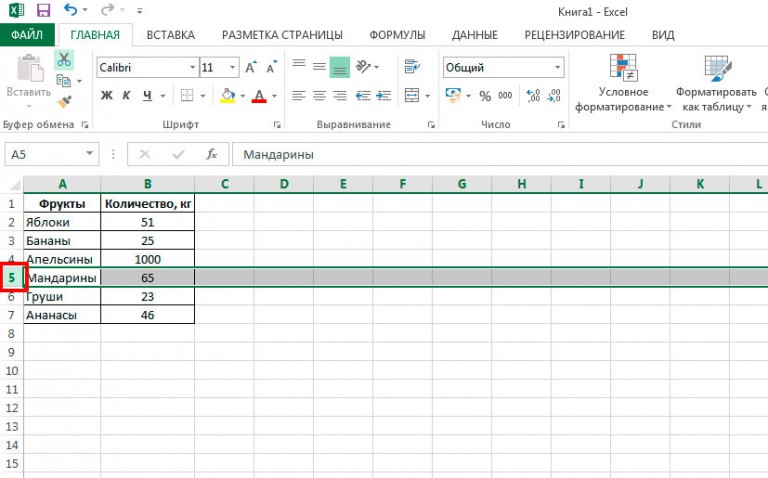
Task: Open Format as Table (Форматировать как таблицу)
Action: [x=717, y=83]
